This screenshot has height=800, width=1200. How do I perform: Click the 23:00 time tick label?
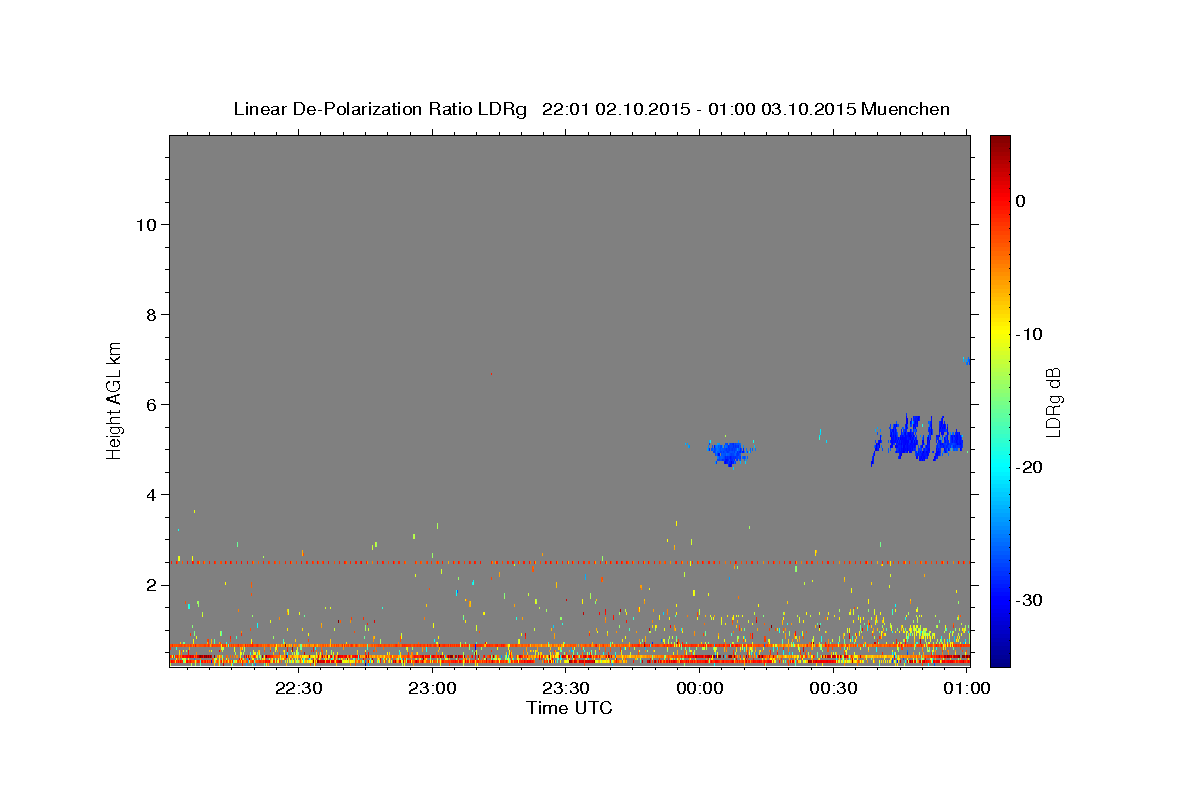coord(433,688)
